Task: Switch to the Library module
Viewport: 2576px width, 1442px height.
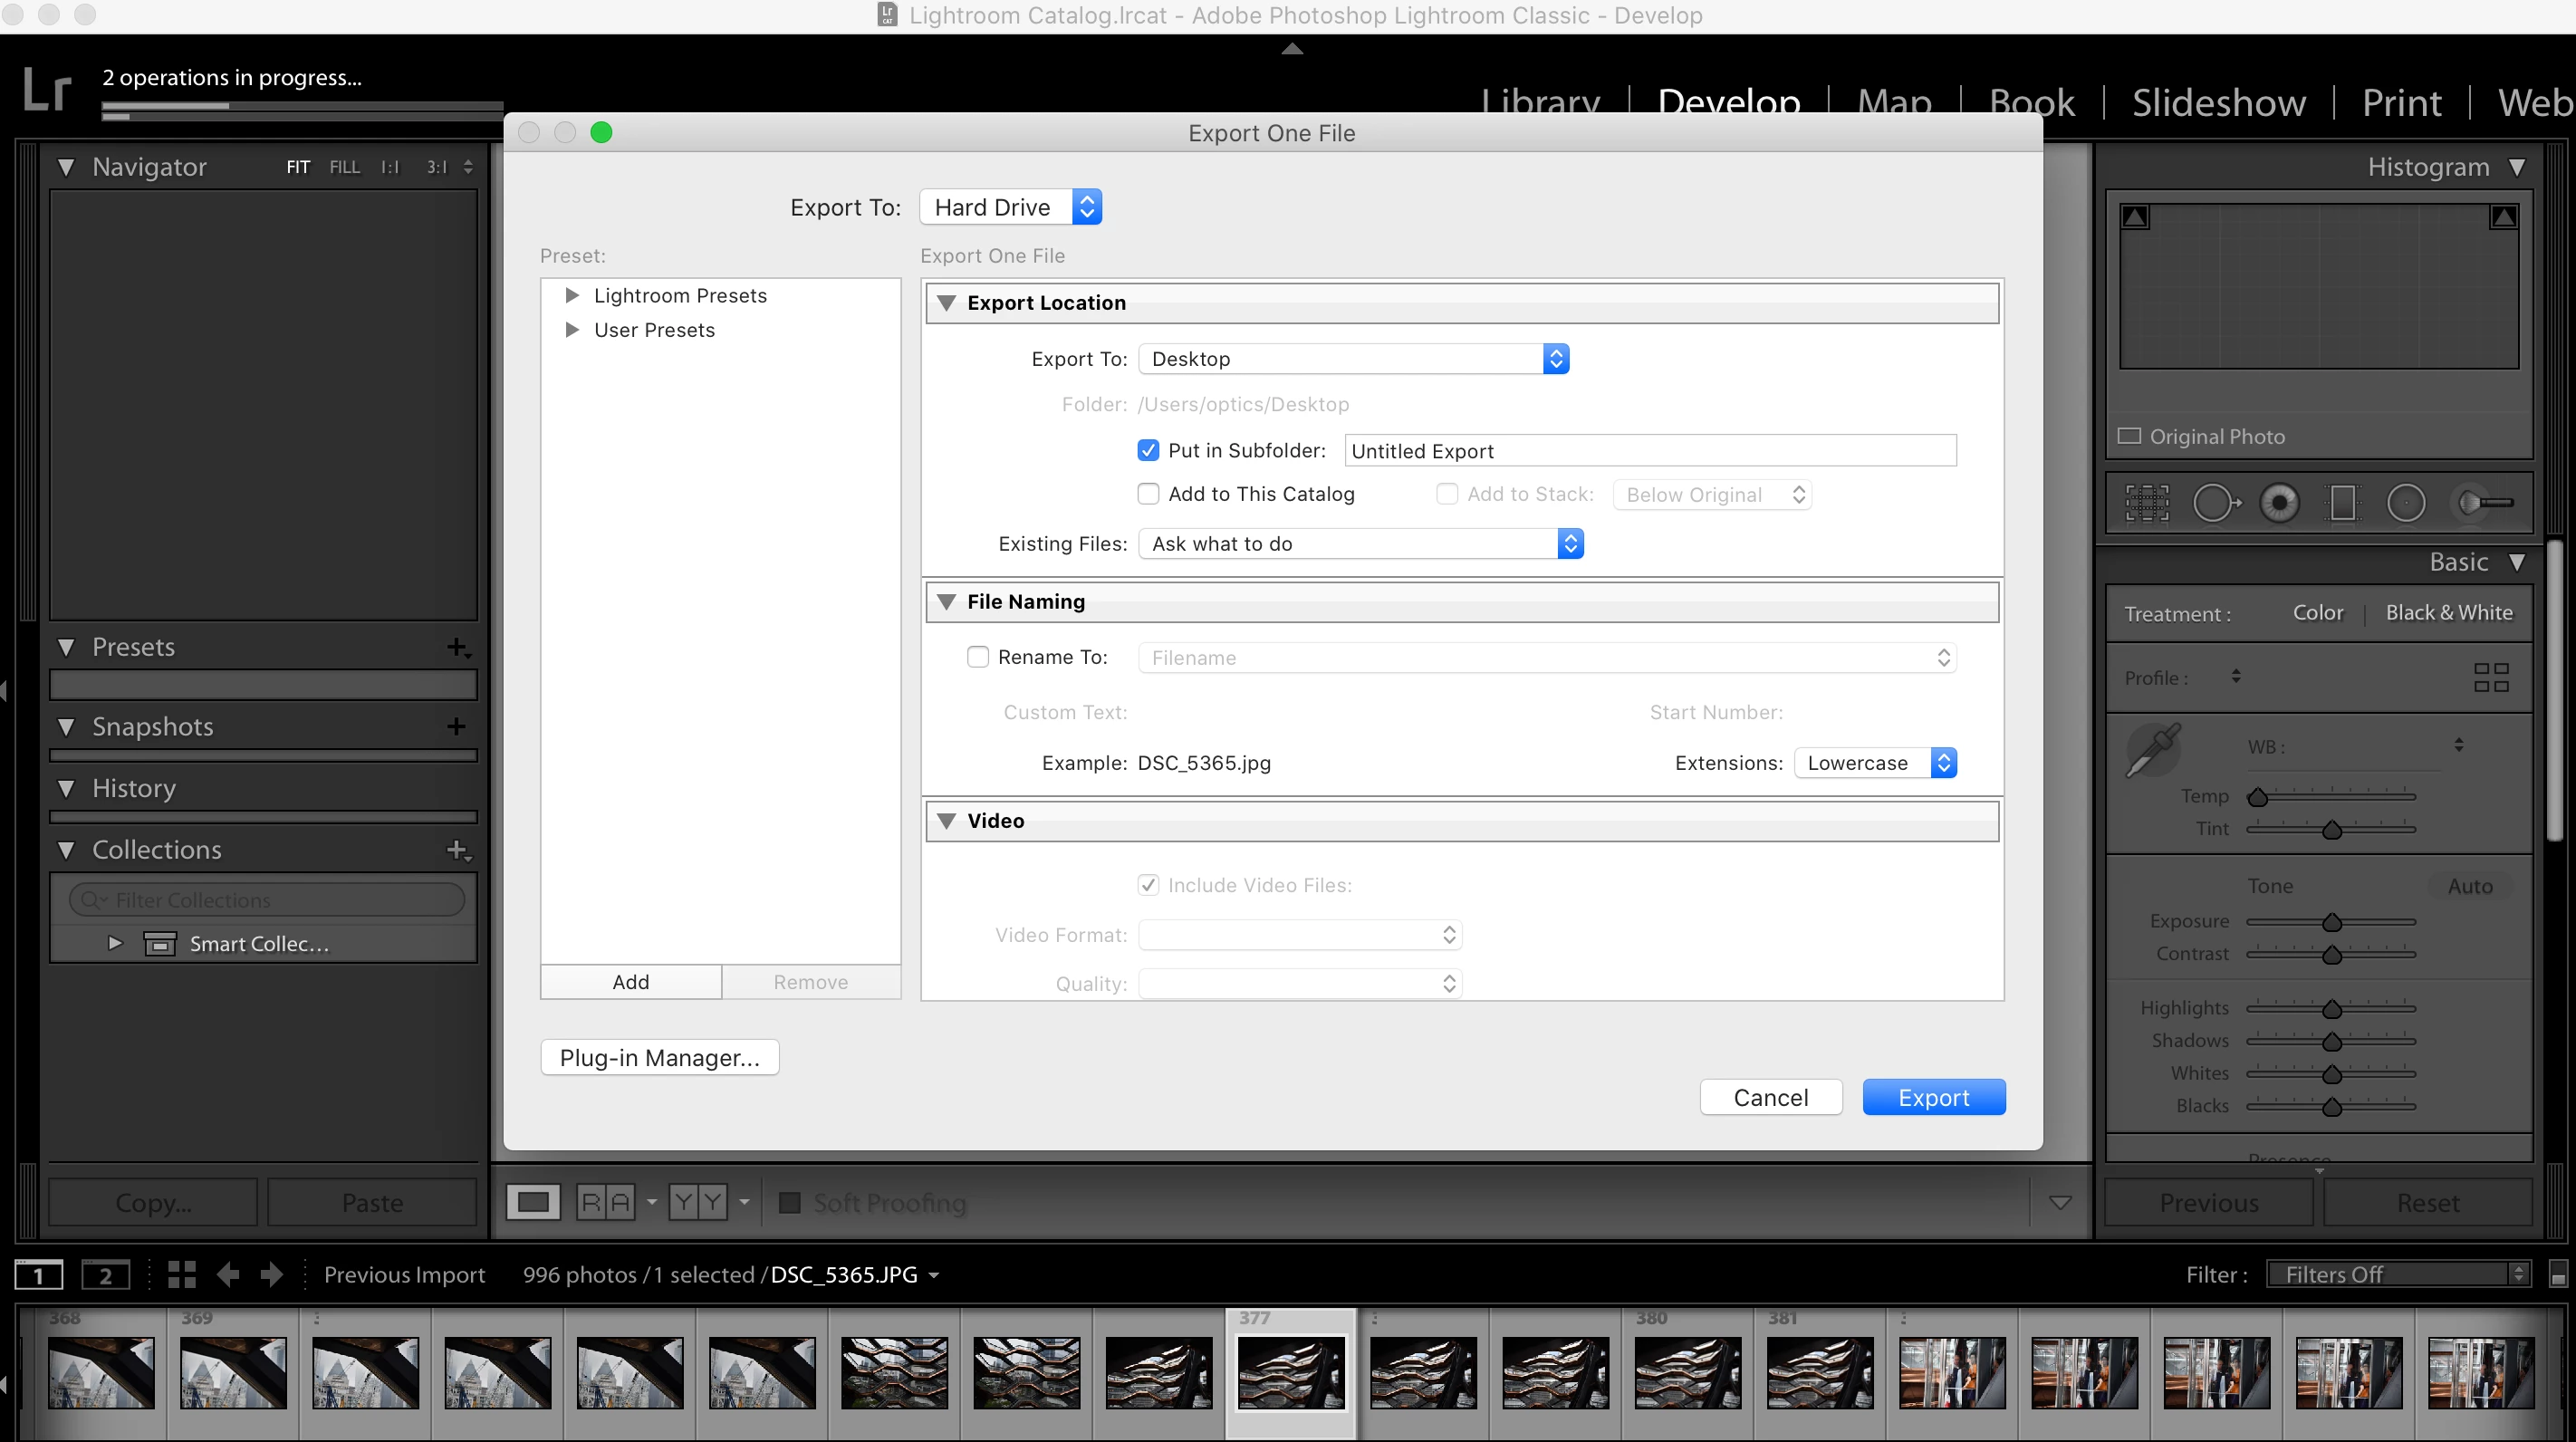Action: click(1541, 103)
